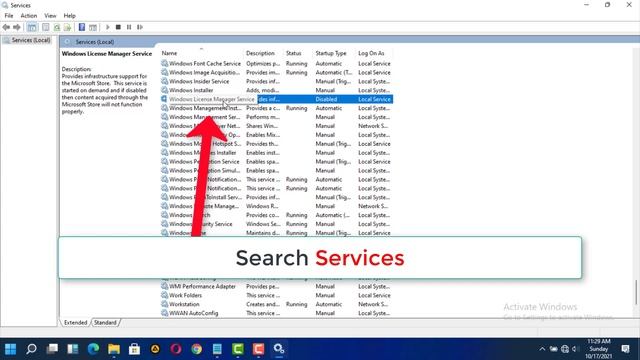Select Windows Management Instrumentation row
This screenshot has width=640, height=360.
tap(276, 108)
